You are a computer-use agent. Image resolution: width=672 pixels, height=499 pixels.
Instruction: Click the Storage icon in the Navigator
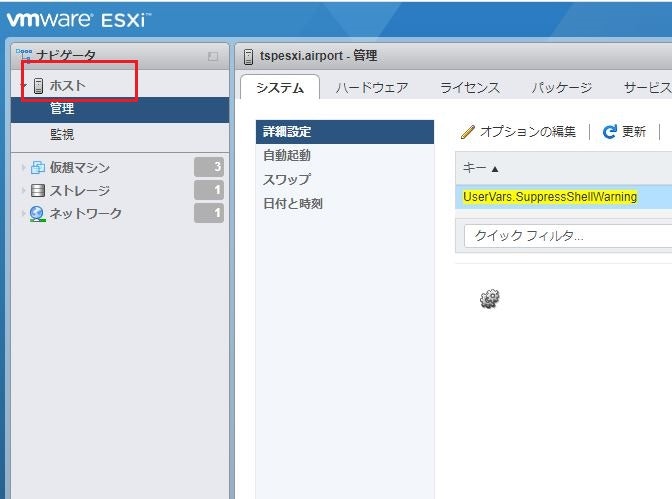[x=38, y=190]
